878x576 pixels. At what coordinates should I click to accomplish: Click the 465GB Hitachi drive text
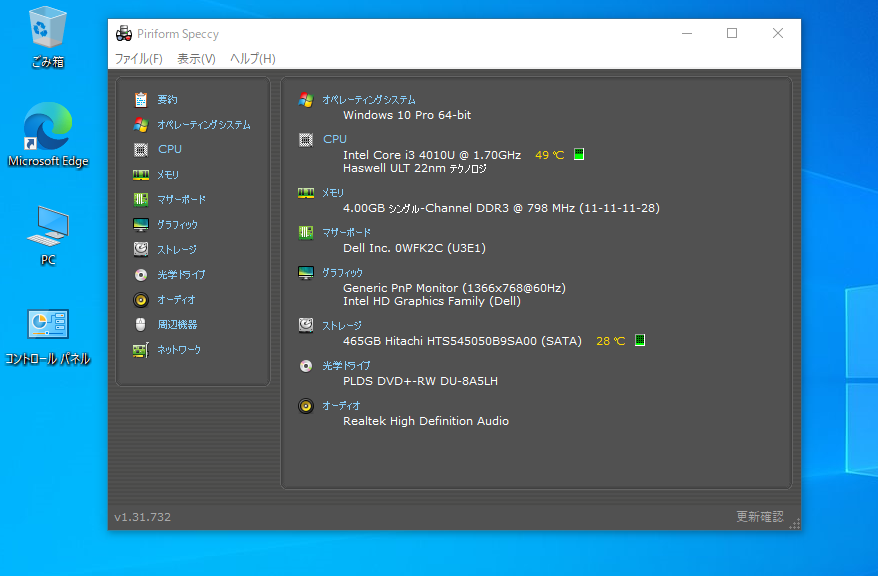pos(462,341)
